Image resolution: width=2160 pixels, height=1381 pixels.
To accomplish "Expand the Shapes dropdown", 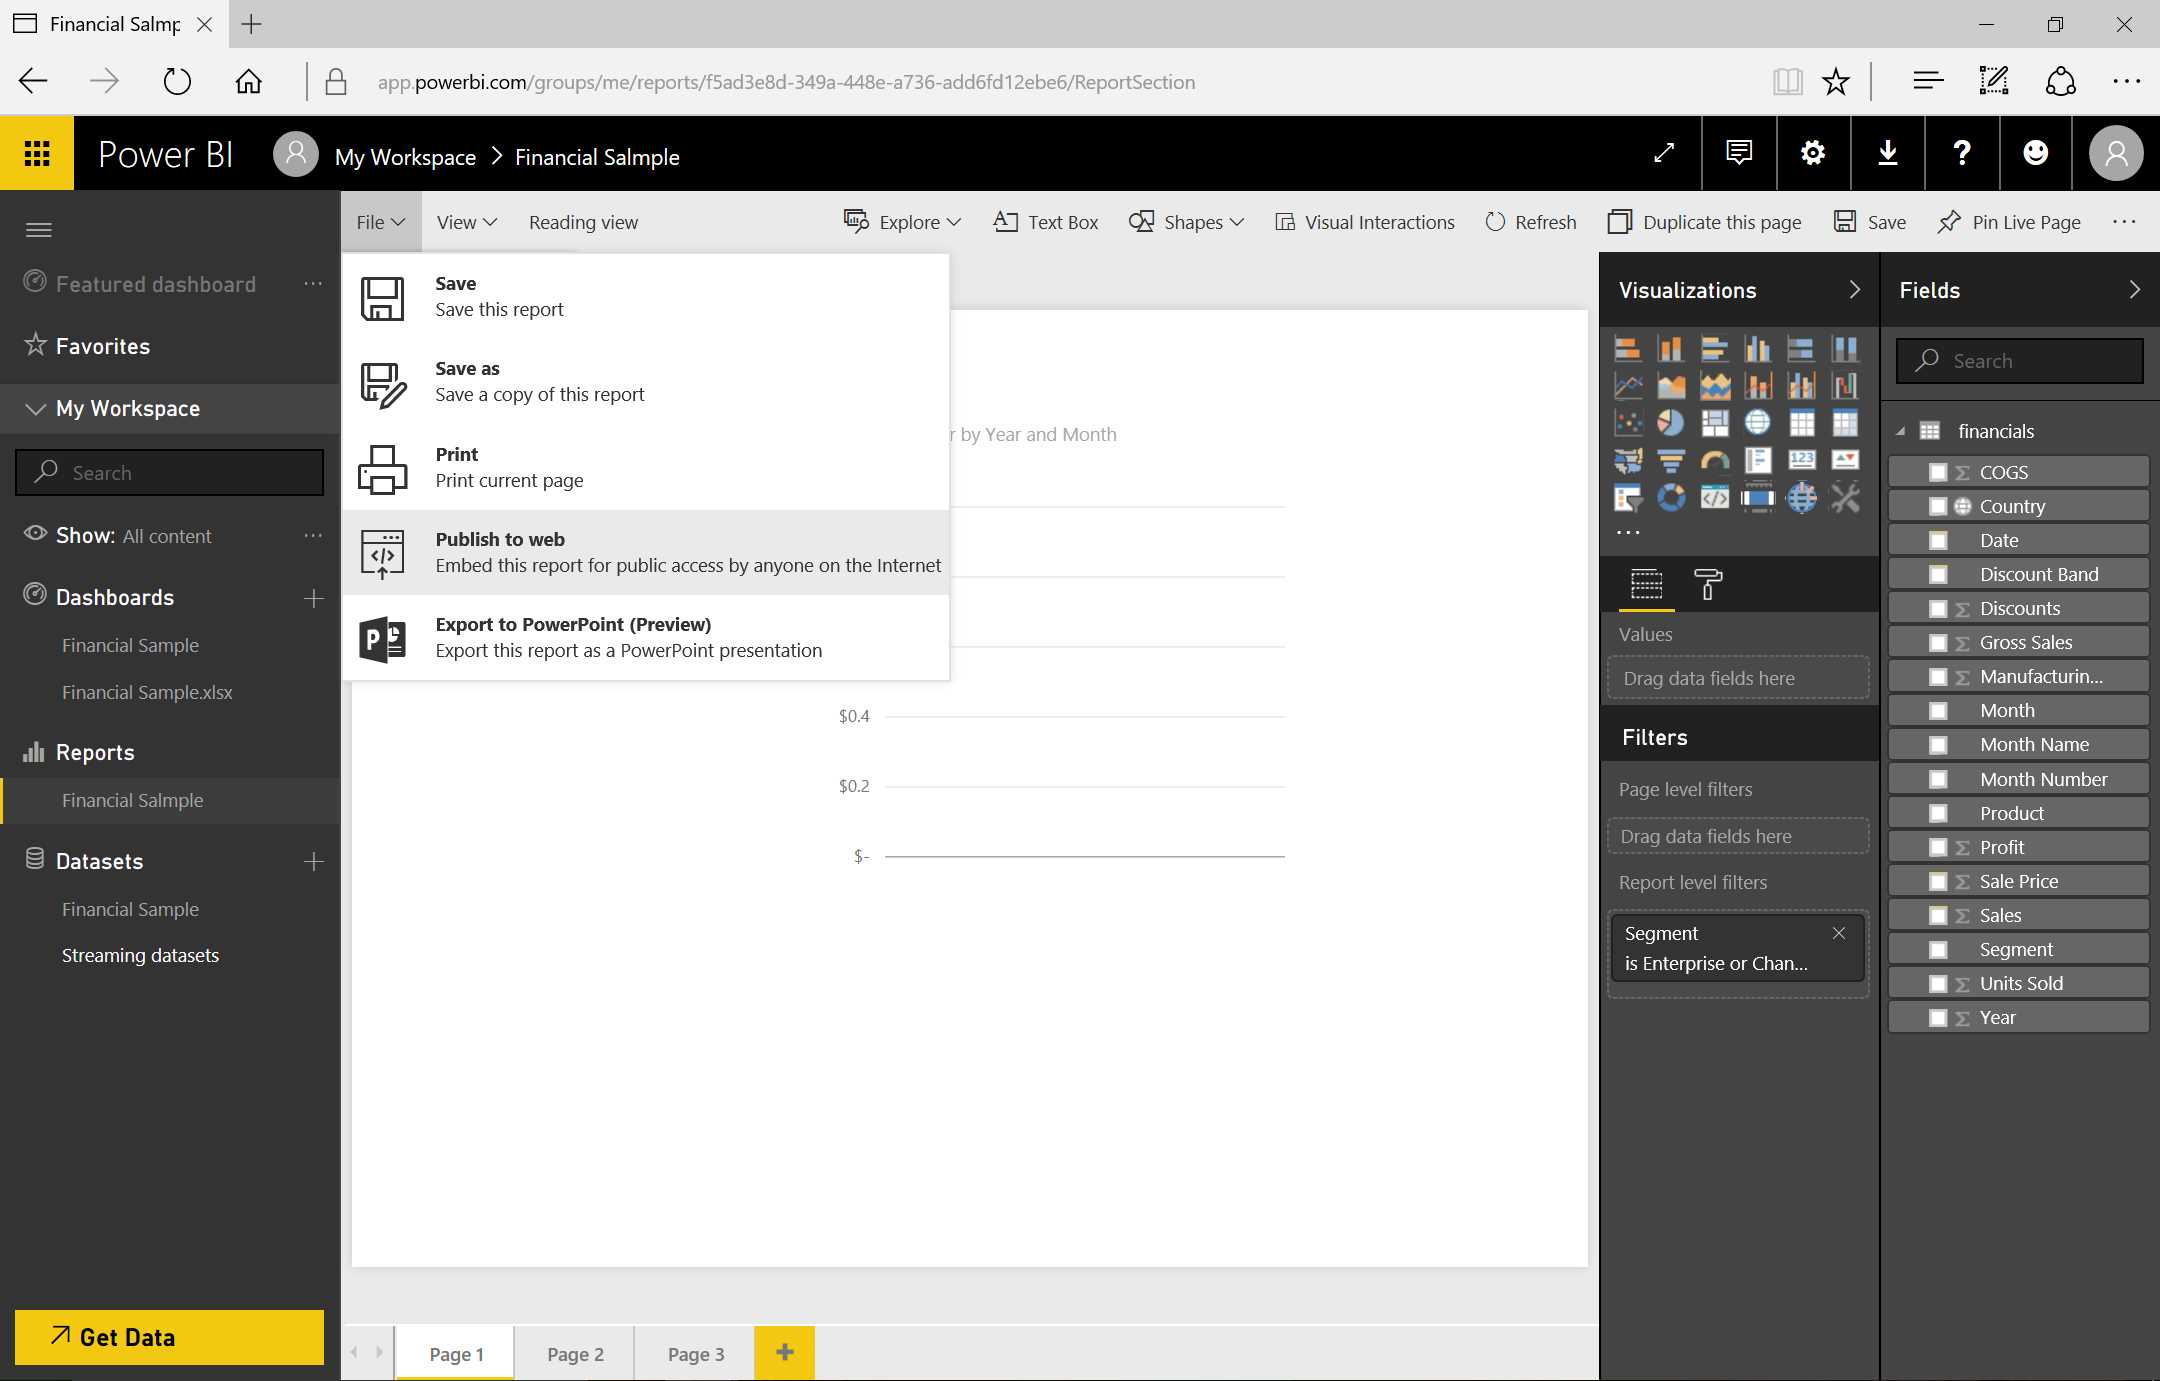I will coord(1187,222).
